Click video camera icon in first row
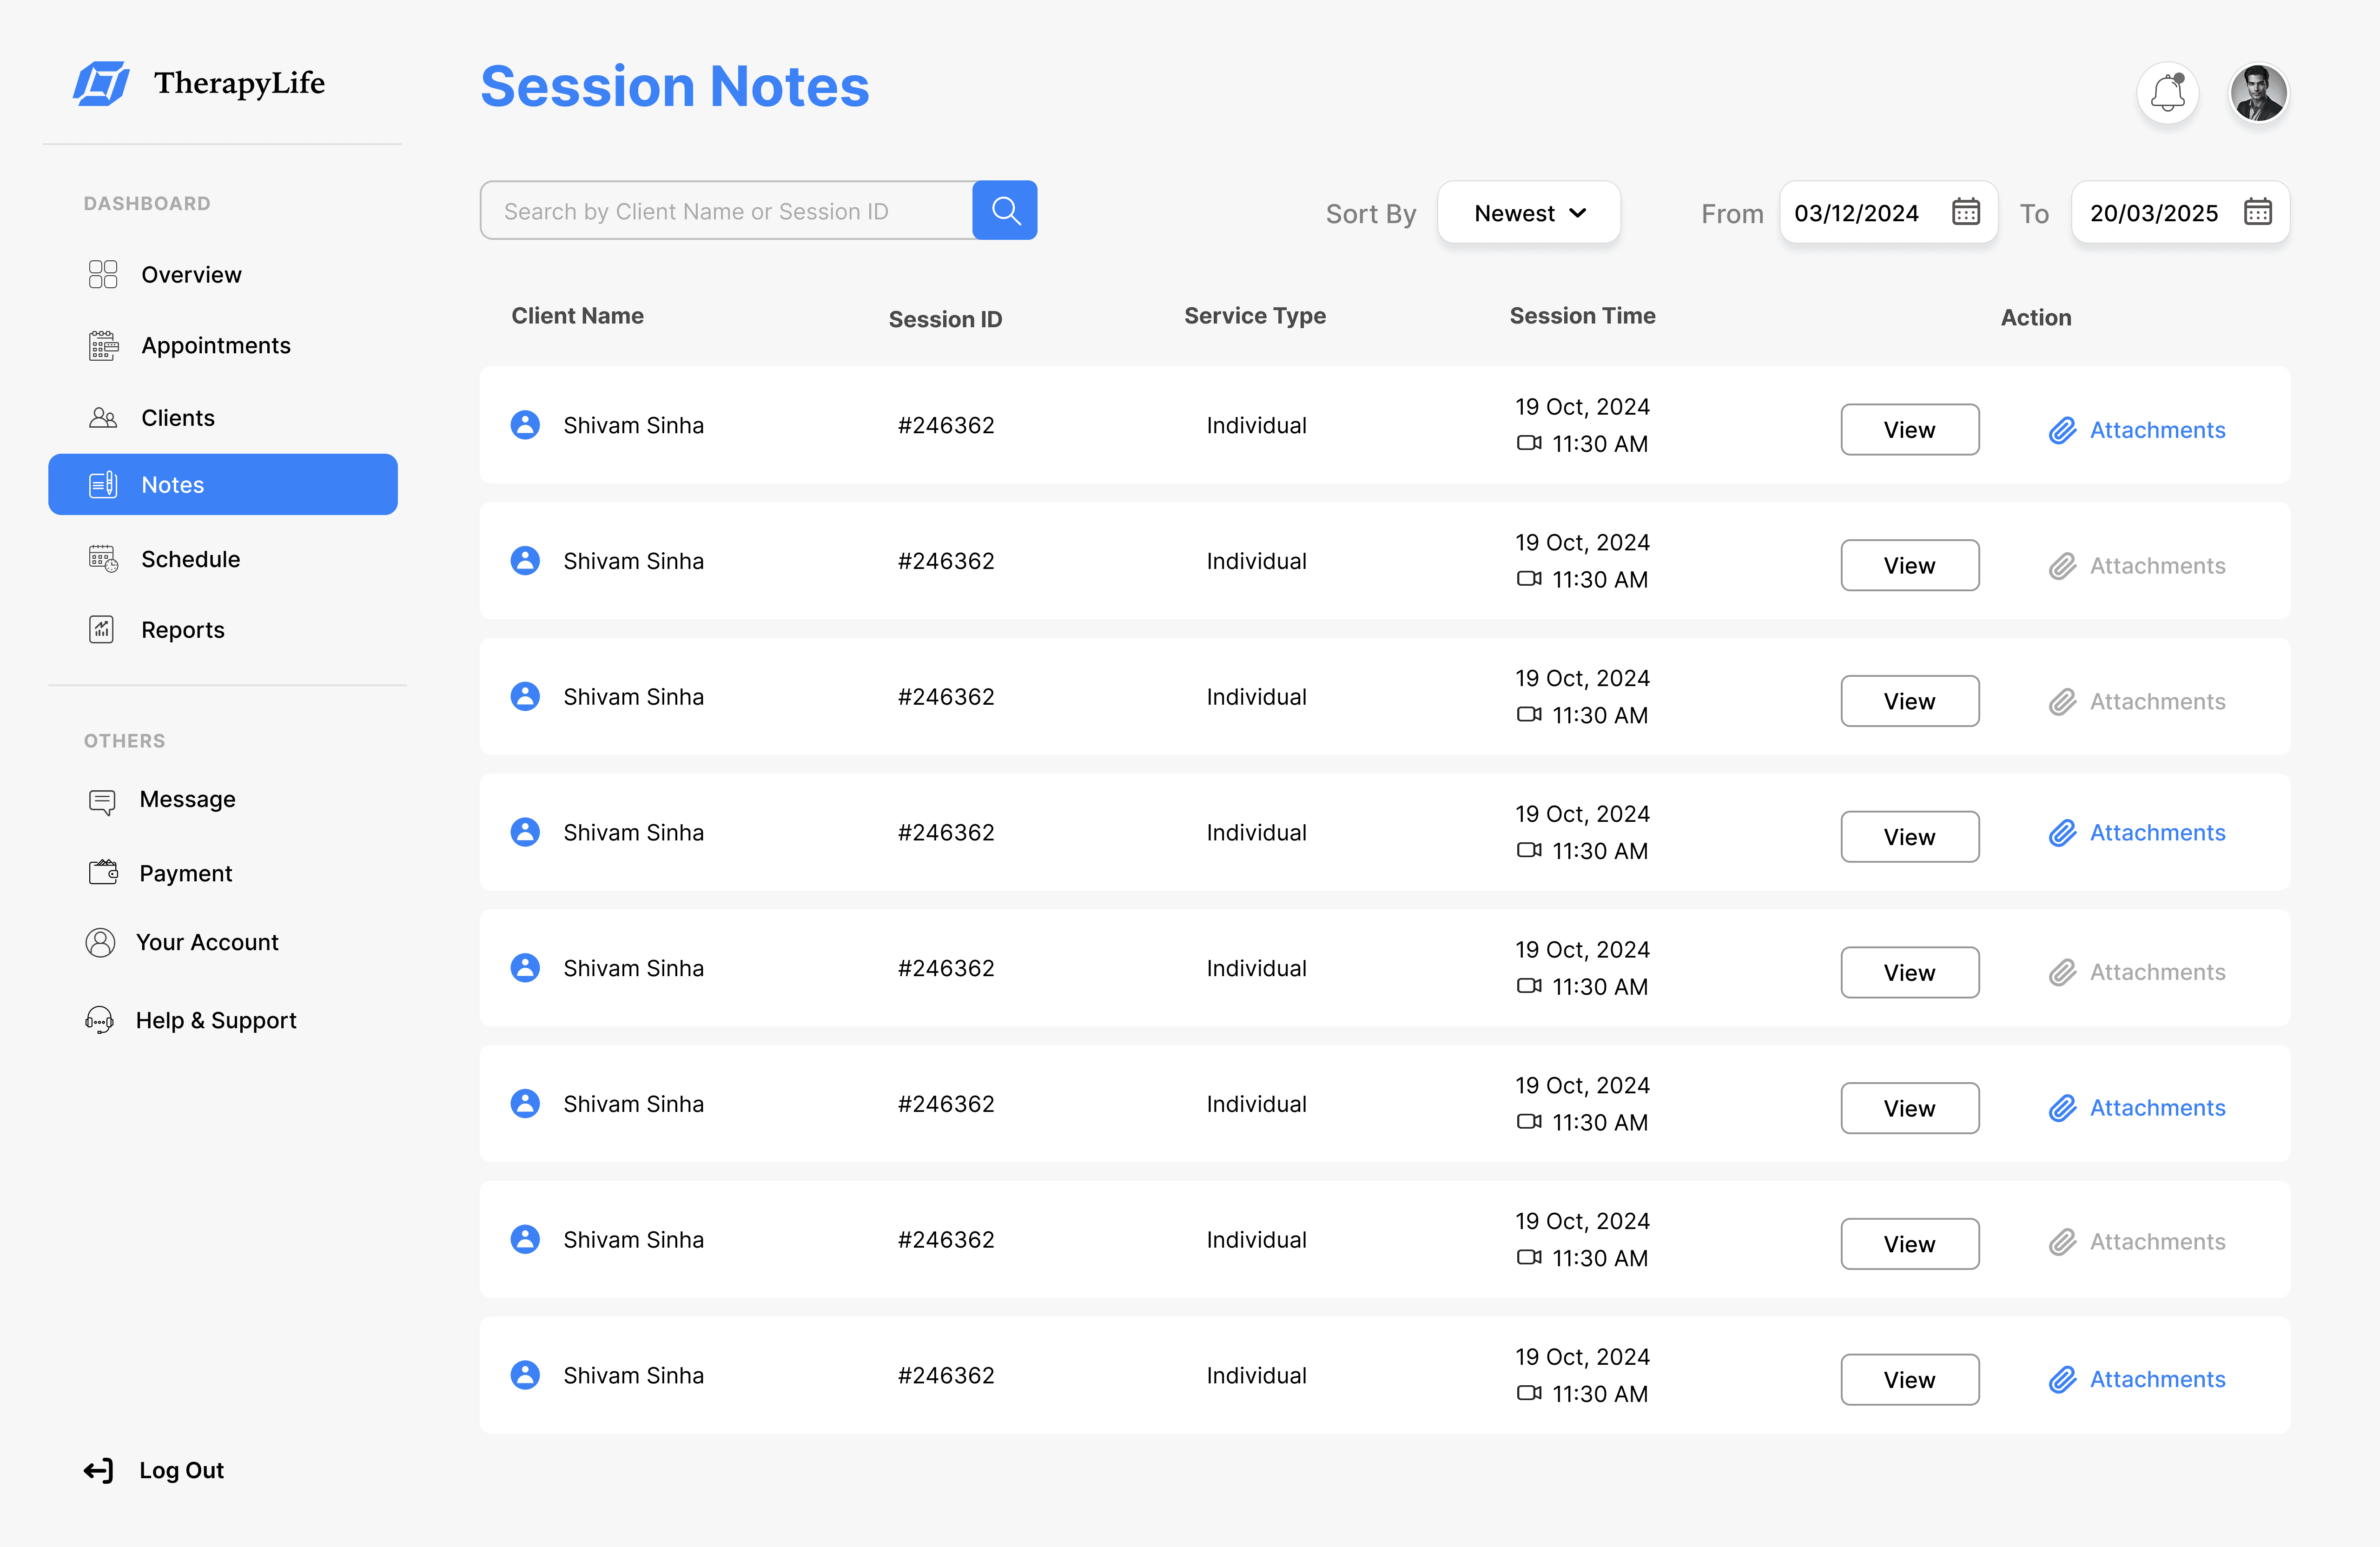This screenshot has width=2380, height=1547. click(1529, 443)
